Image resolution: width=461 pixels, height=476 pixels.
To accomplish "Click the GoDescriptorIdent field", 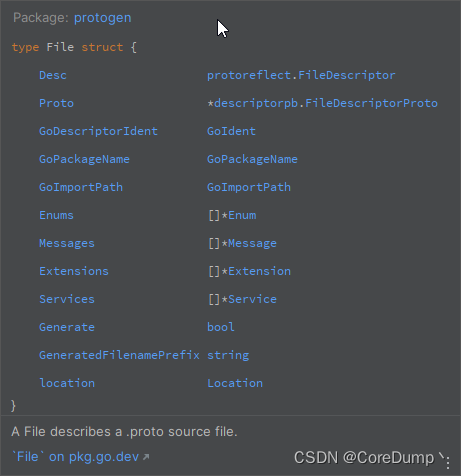I will (98, 131).
